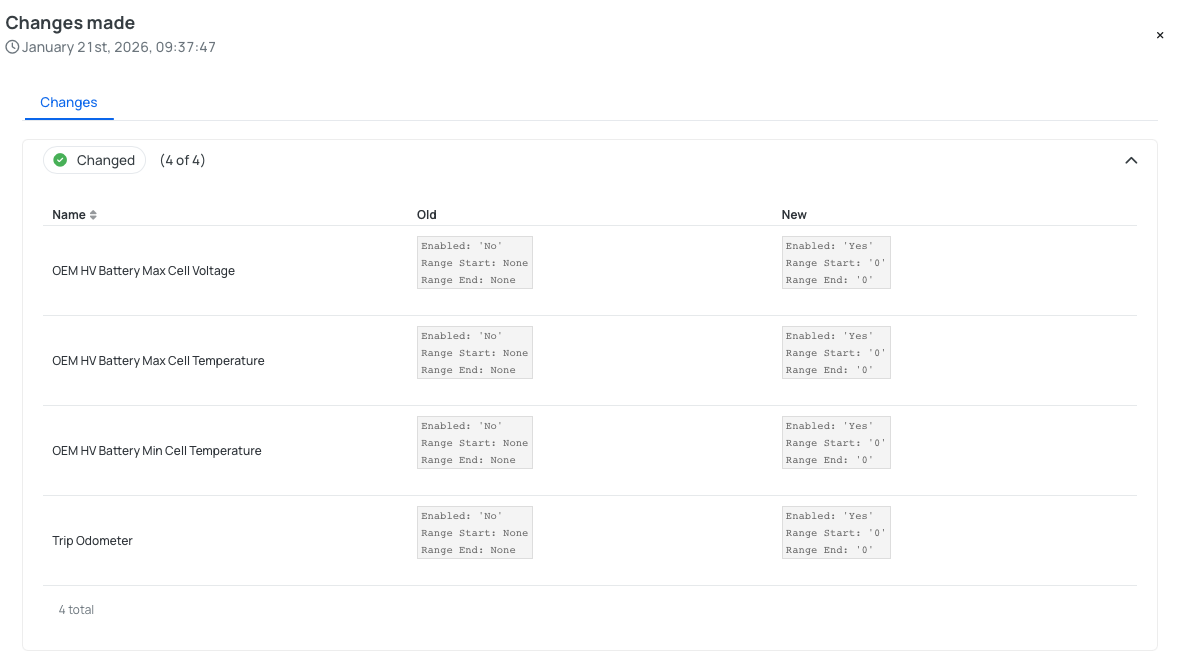Toggle the Changed filter chip

point(94,159)
